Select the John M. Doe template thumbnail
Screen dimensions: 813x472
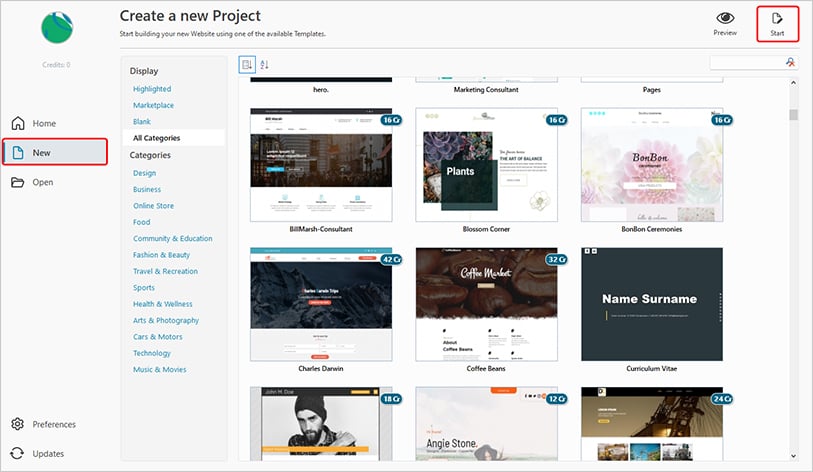pyautogui.click(x=321, y=424)
